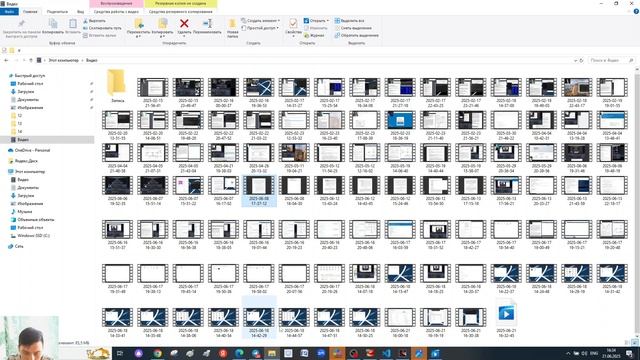Switch to the Главная ribbon tab
This screenshot has height=360, width=640.
point(30,12)
